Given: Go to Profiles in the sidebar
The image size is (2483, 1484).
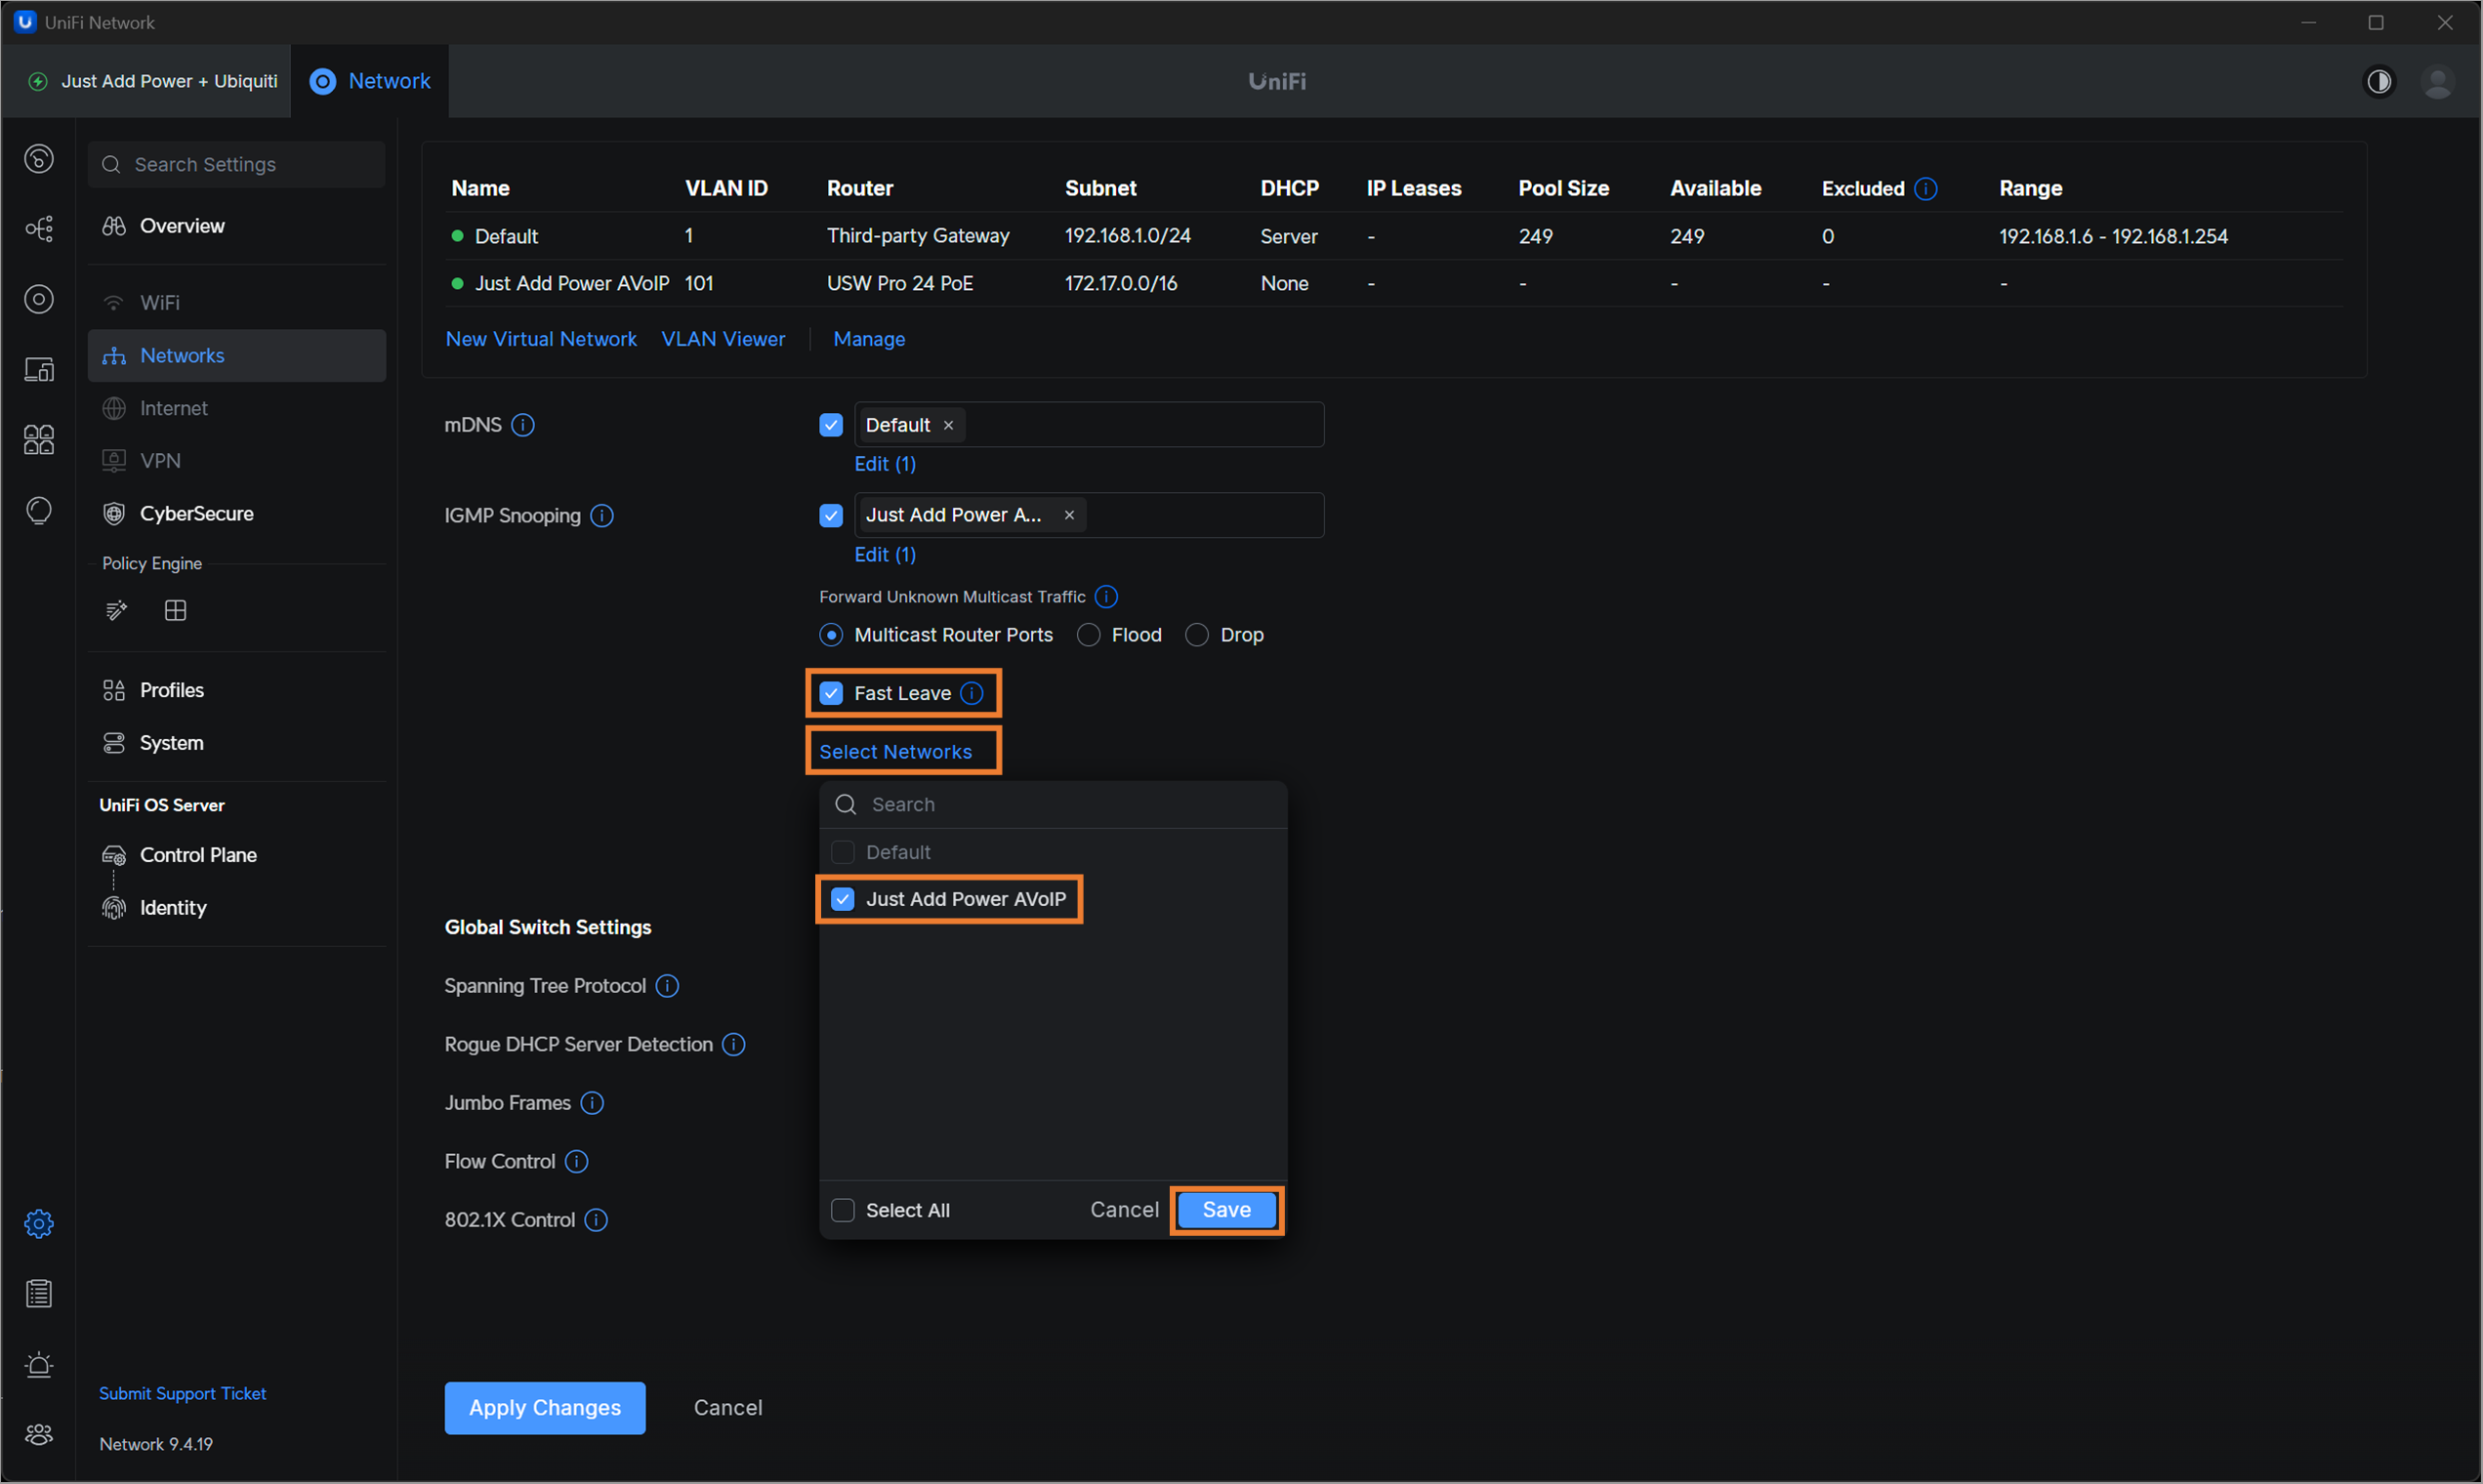Looking at the screenshot, I should (x=171, y=690).
